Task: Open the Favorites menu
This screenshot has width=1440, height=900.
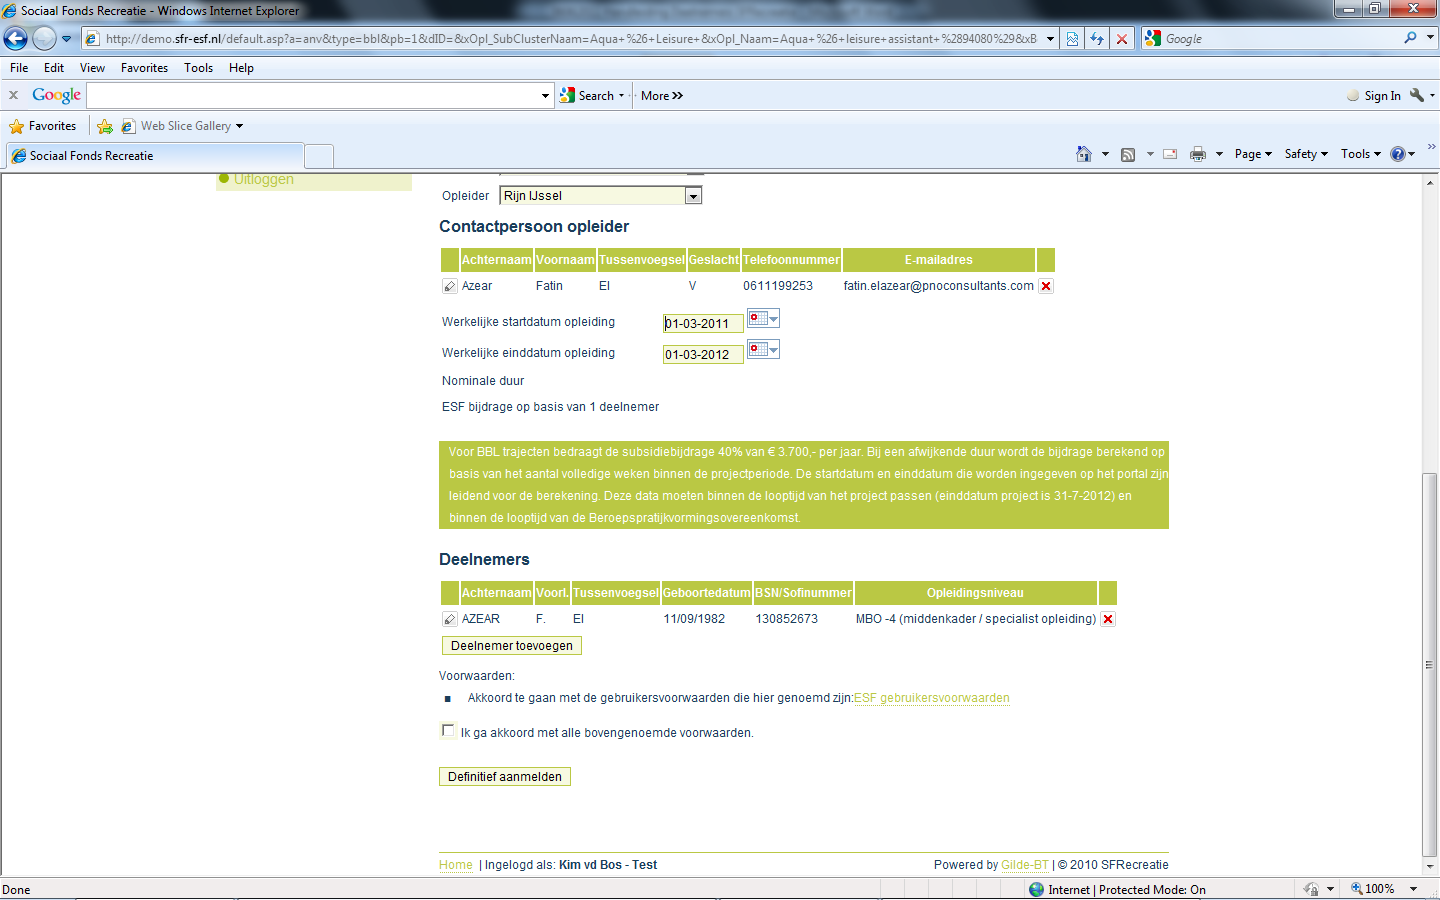Action: pyautogui.click(x=144, y=68)
